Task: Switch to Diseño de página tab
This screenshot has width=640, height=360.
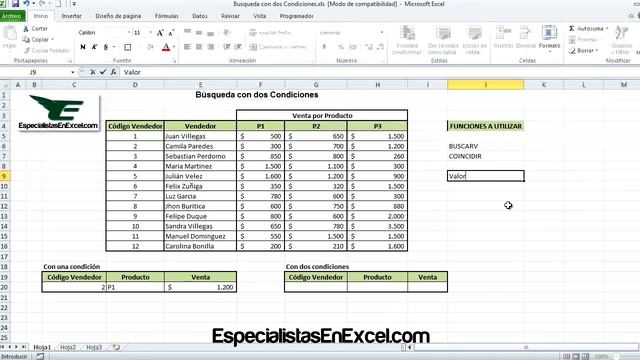Action: [118, 16]
